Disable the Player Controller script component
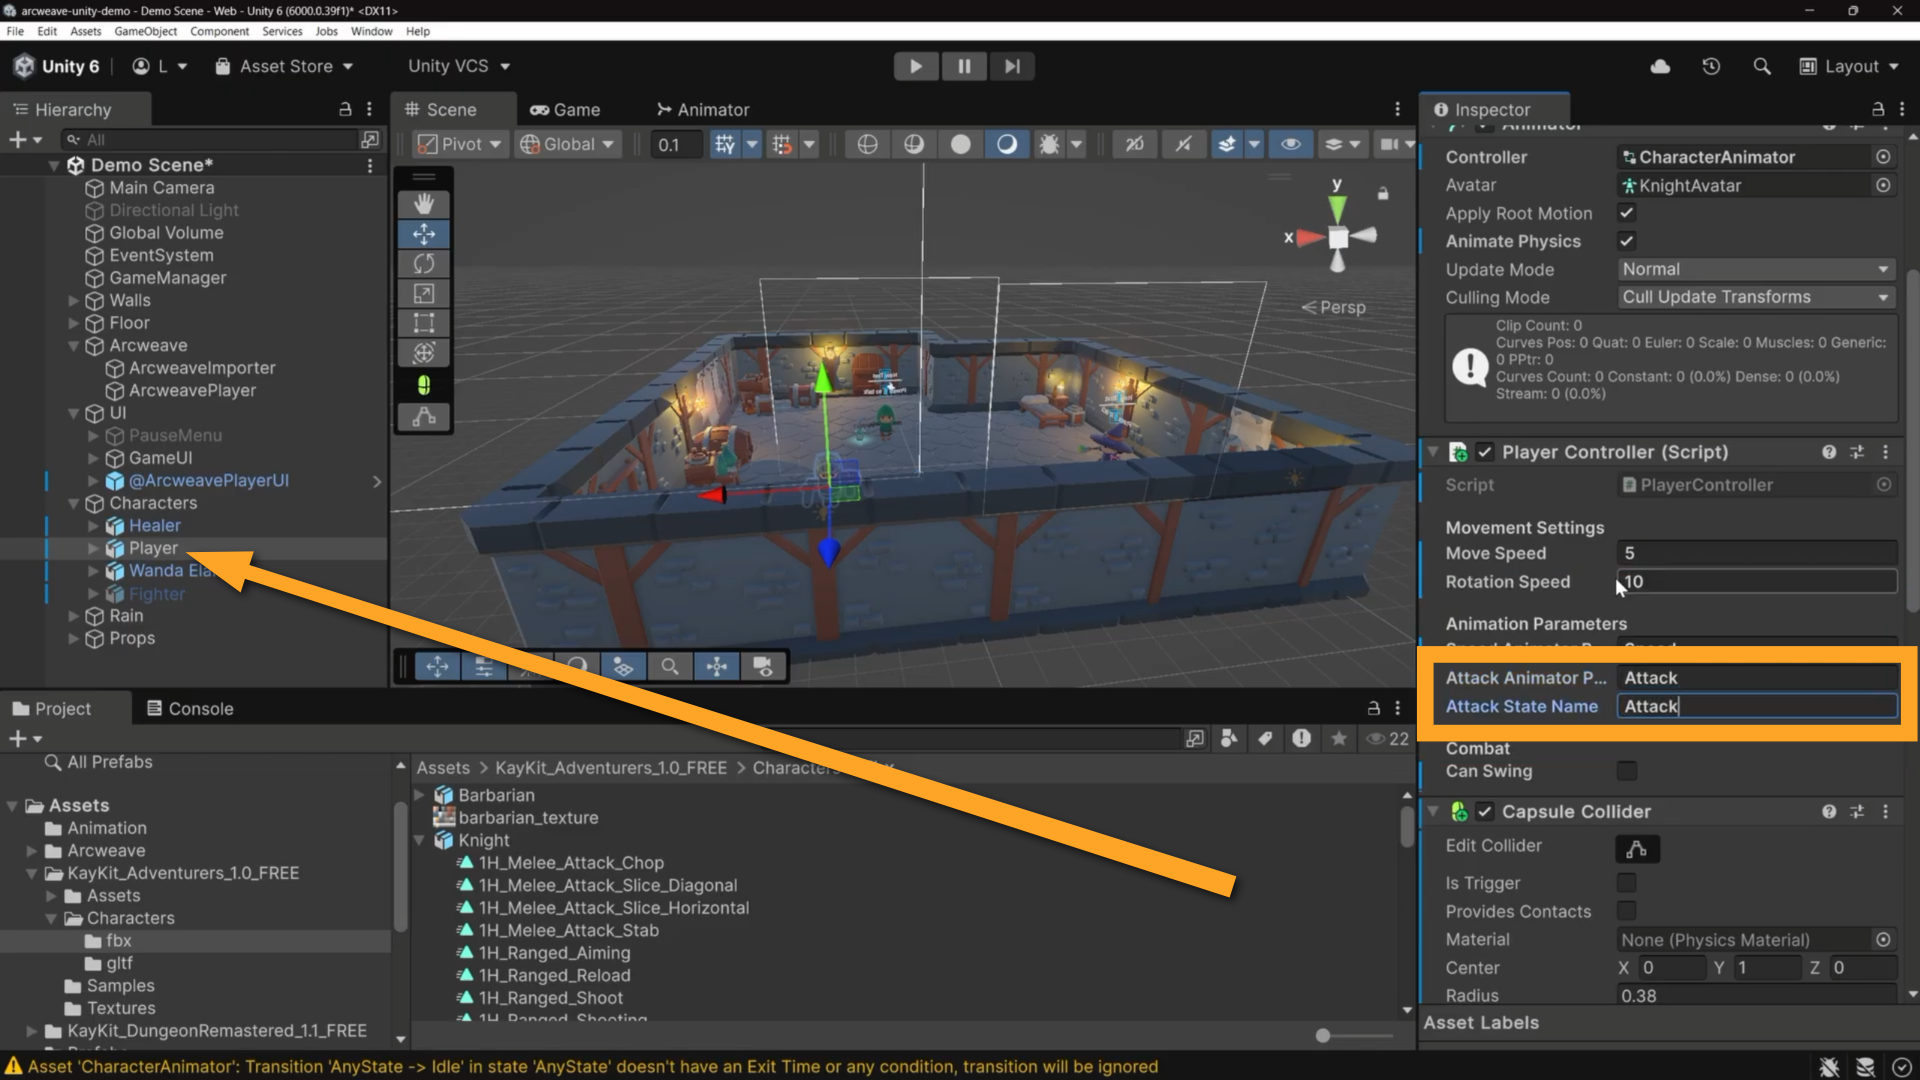 [x=1485, y=452]
